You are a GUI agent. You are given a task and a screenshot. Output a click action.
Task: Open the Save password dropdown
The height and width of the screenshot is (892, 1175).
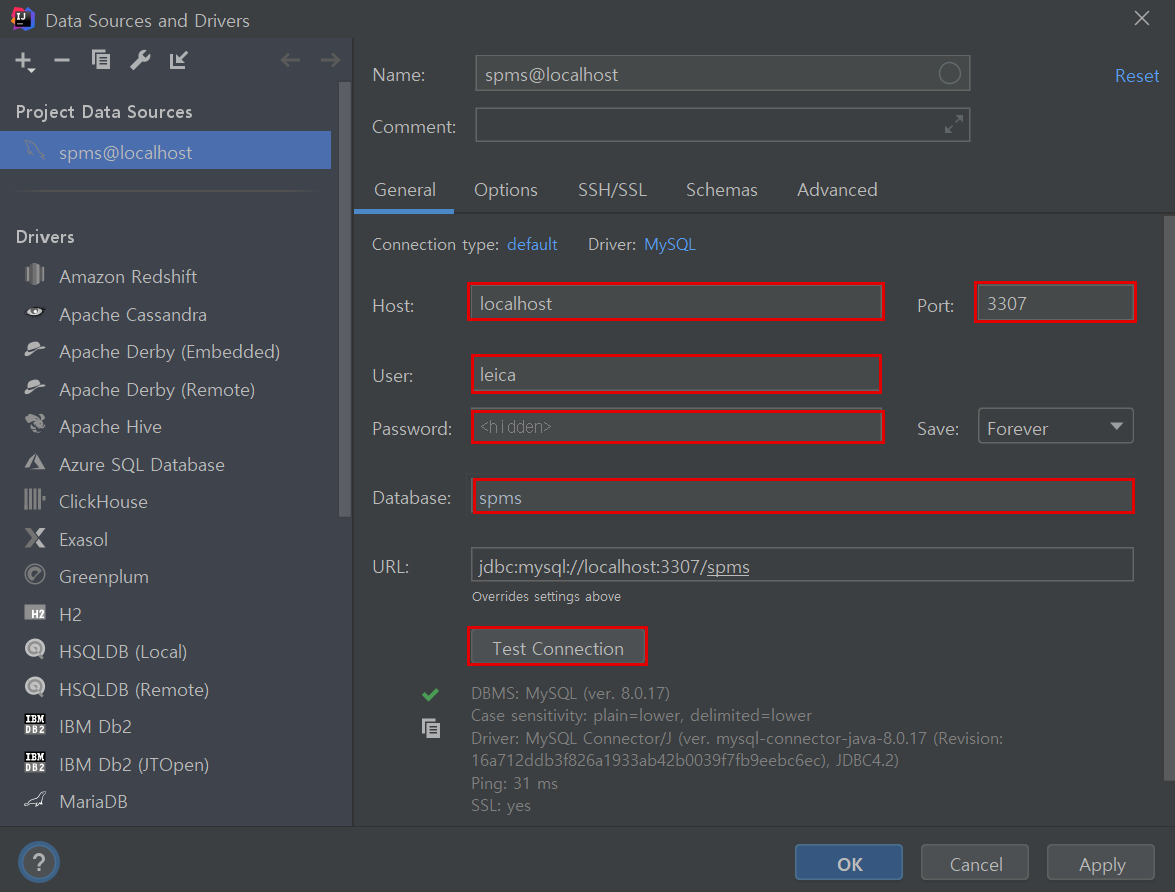coord(1055,427)
